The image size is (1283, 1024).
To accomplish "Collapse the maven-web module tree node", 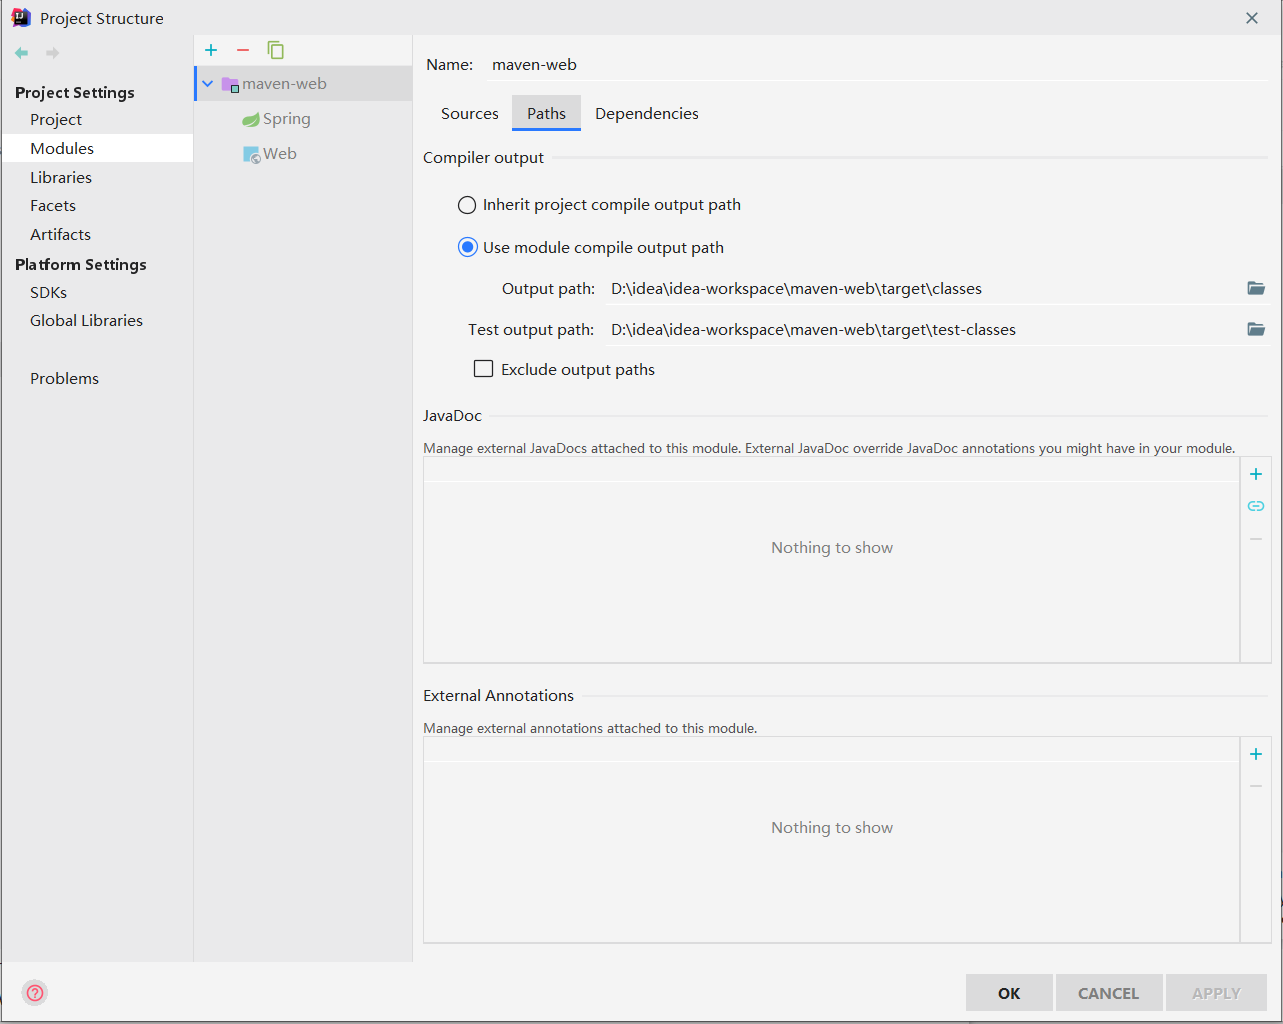I will pos(208,84).
